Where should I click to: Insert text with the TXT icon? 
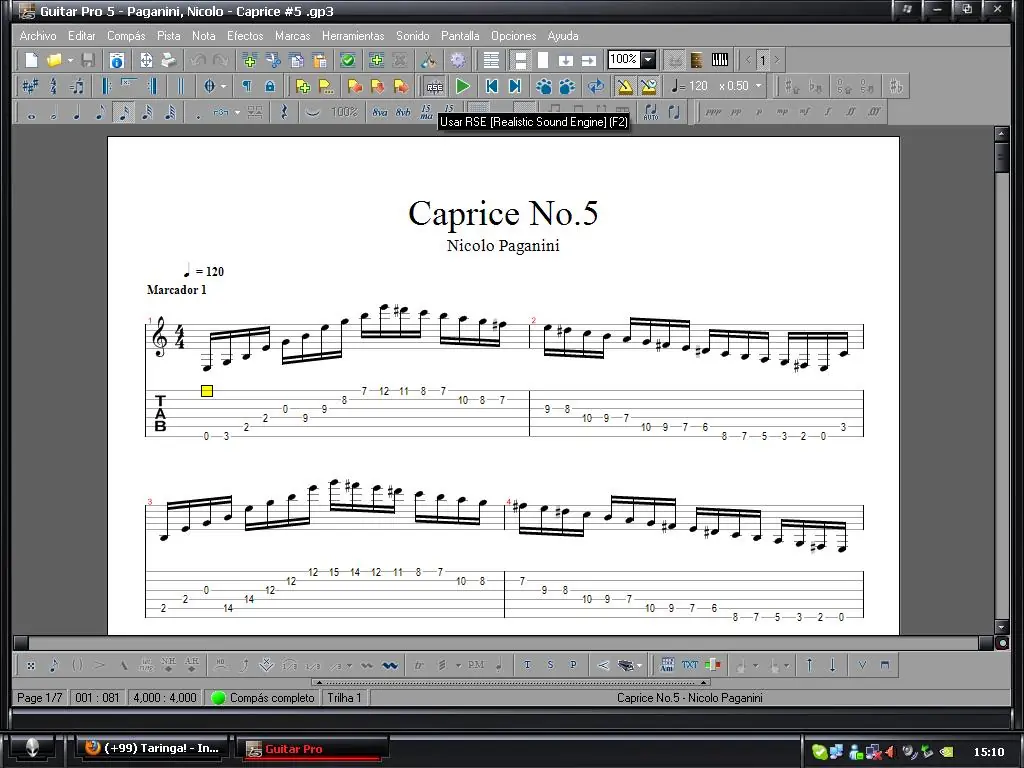coord(690,665)
